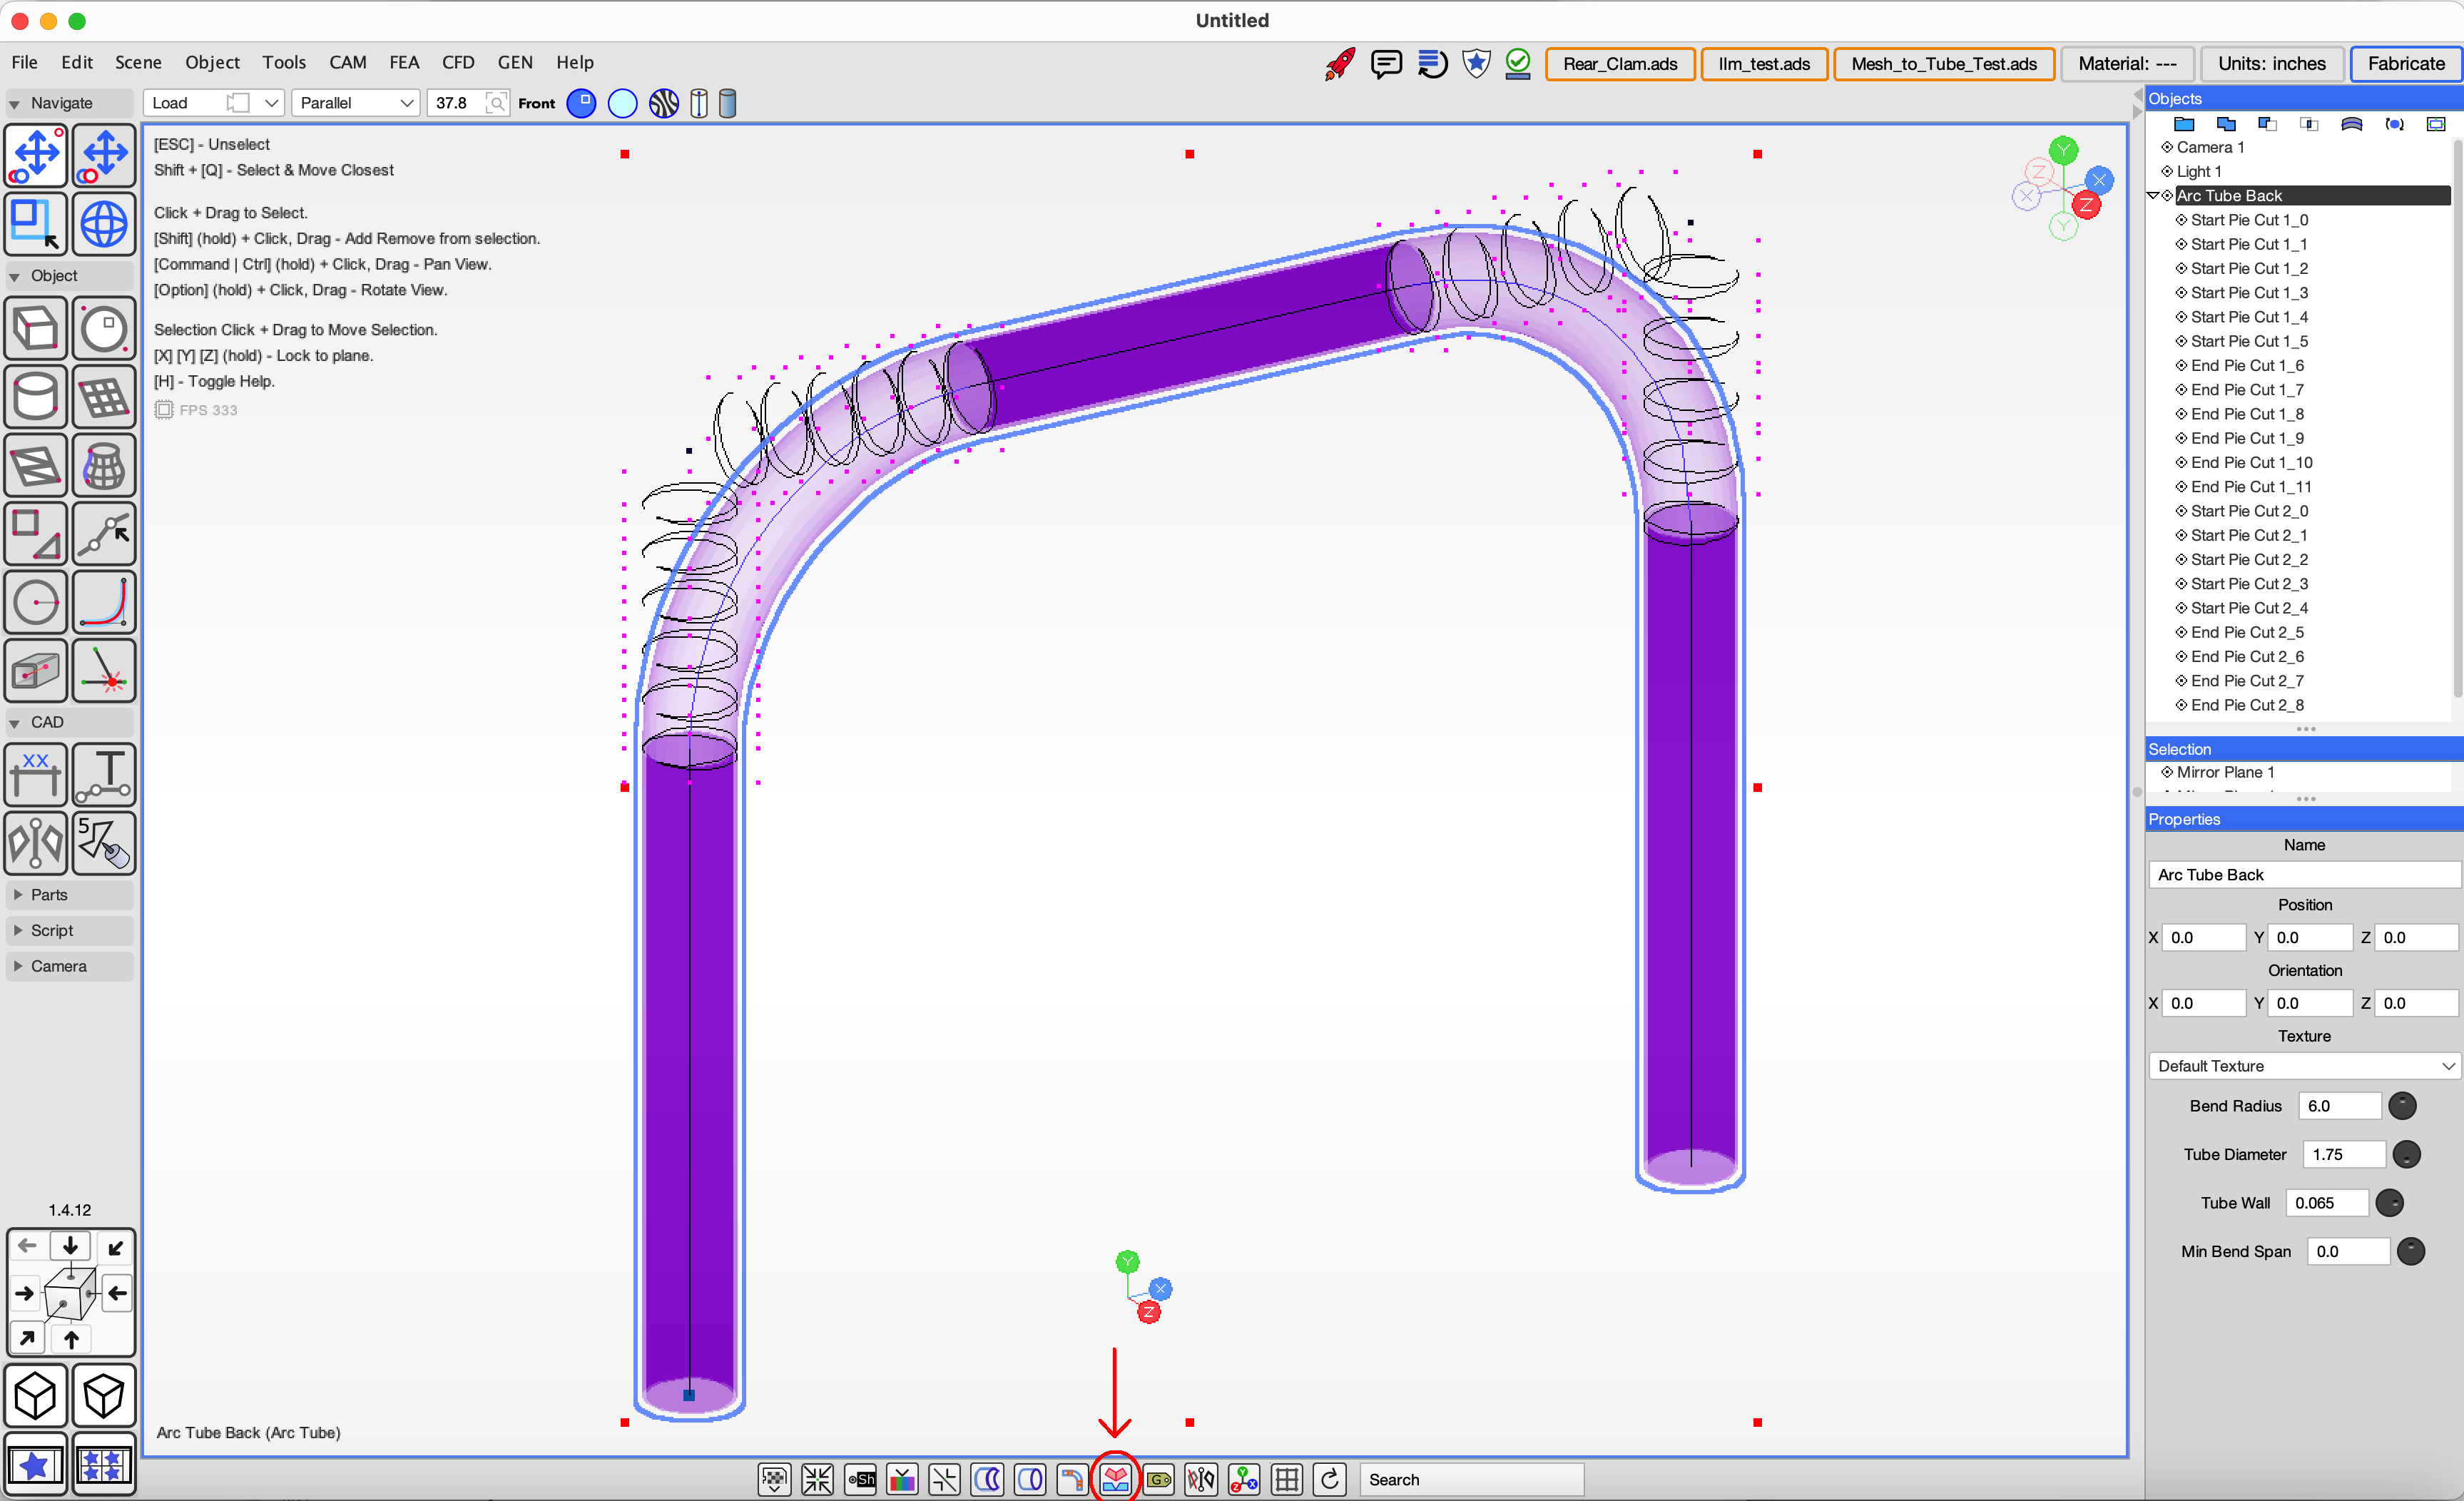This screenshot has width=2464, height=1501.
Task: Select the dimension tool in CAD section
Action: [x=36, y=775]
